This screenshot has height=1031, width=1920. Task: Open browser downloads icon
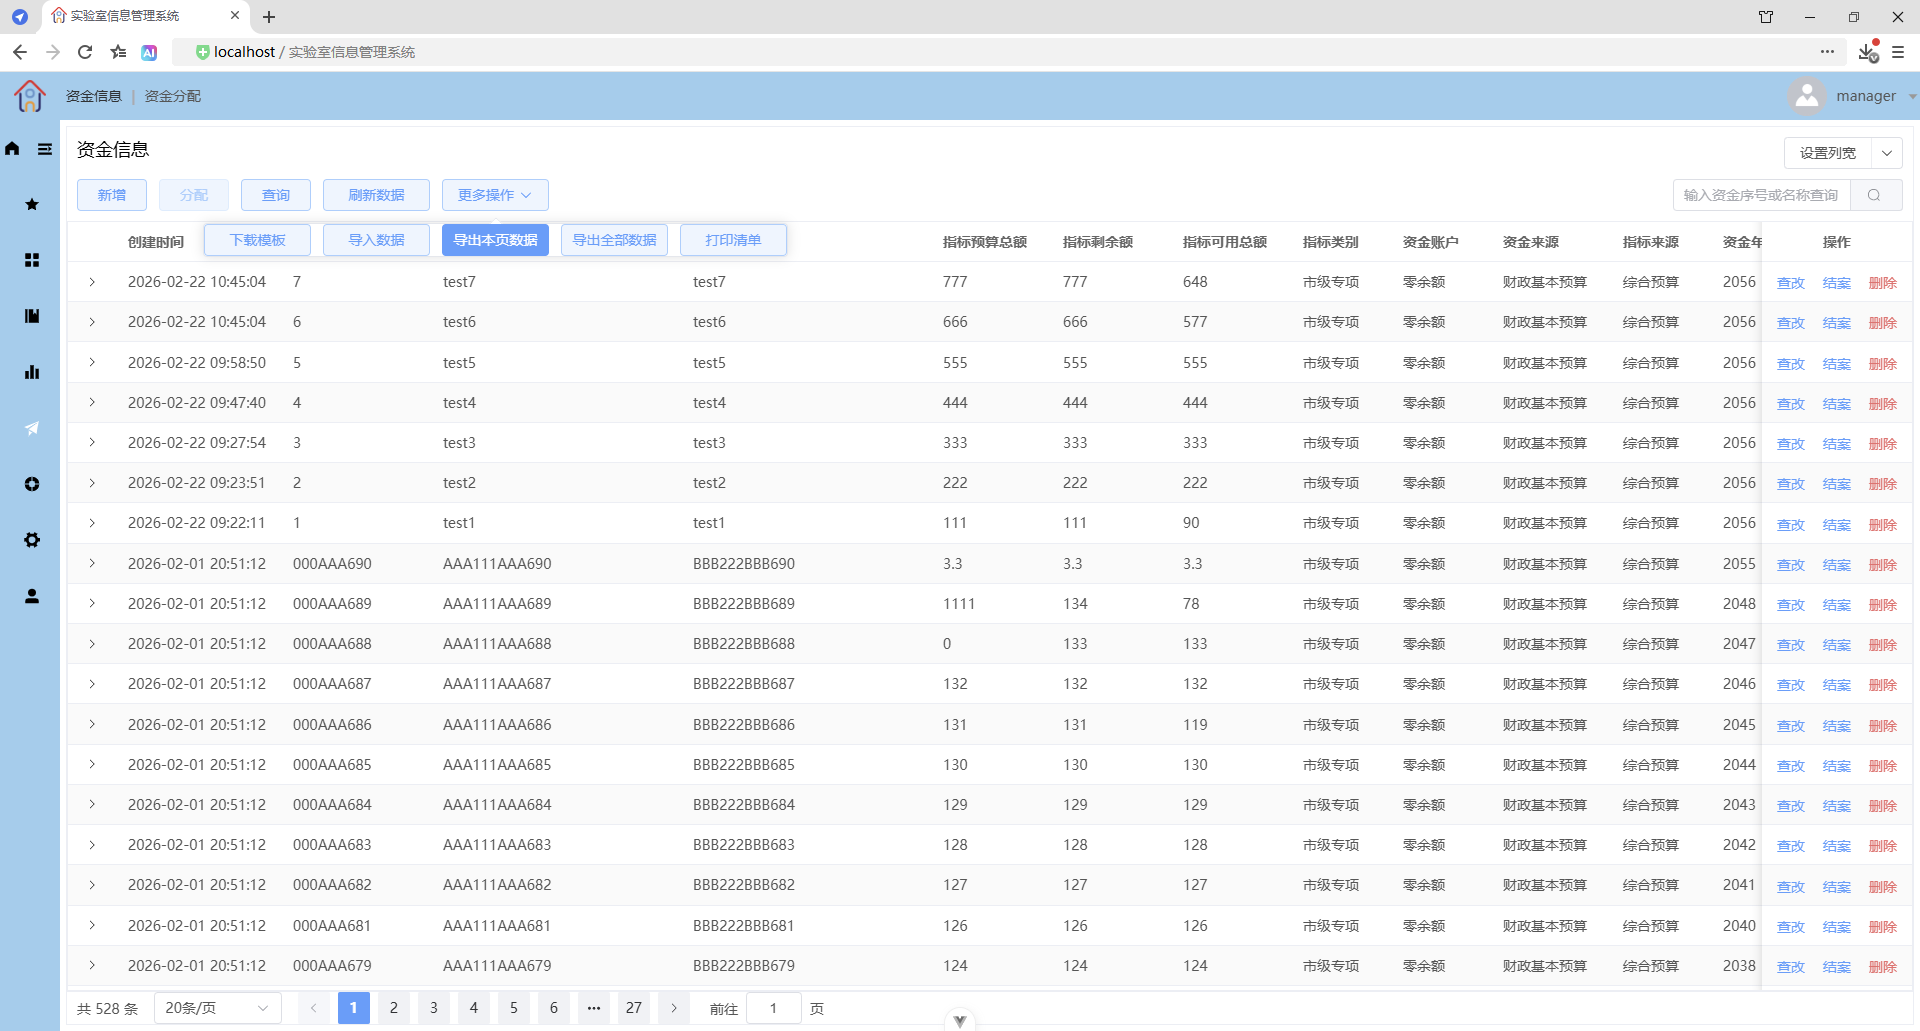tap(1867, 52)
